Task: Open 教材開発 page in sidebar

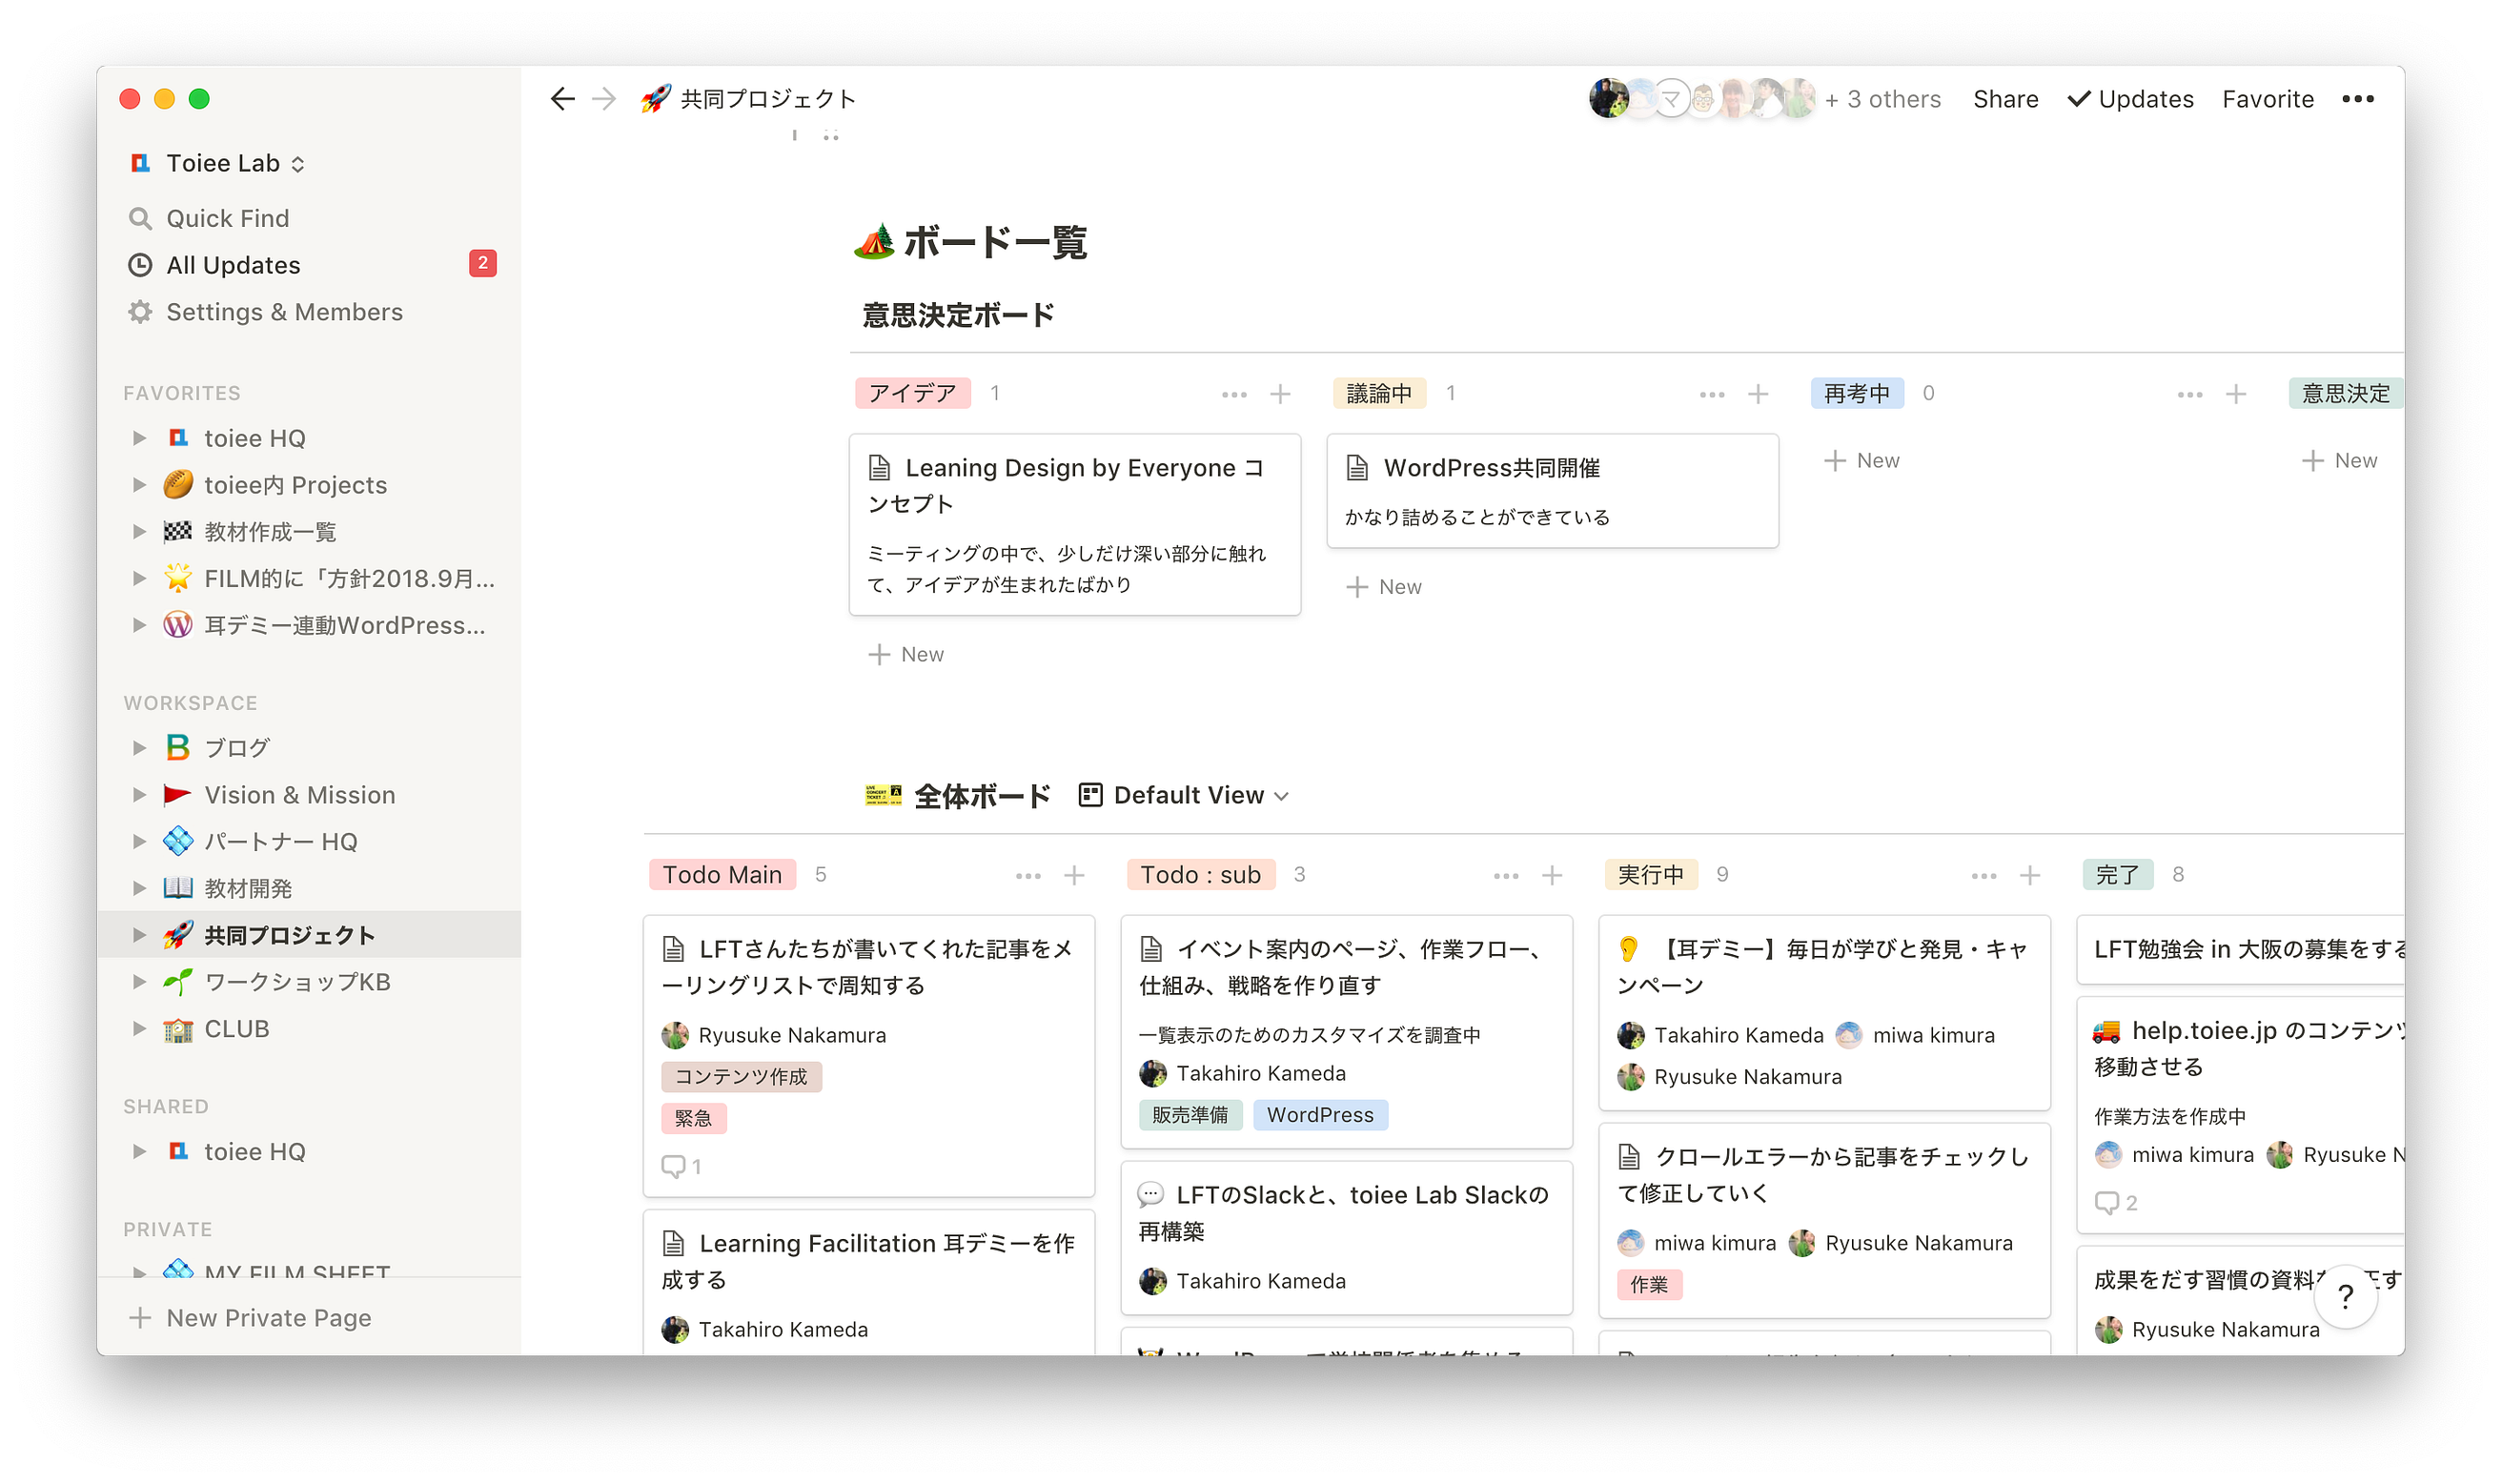Action: [x=309, y=888]
